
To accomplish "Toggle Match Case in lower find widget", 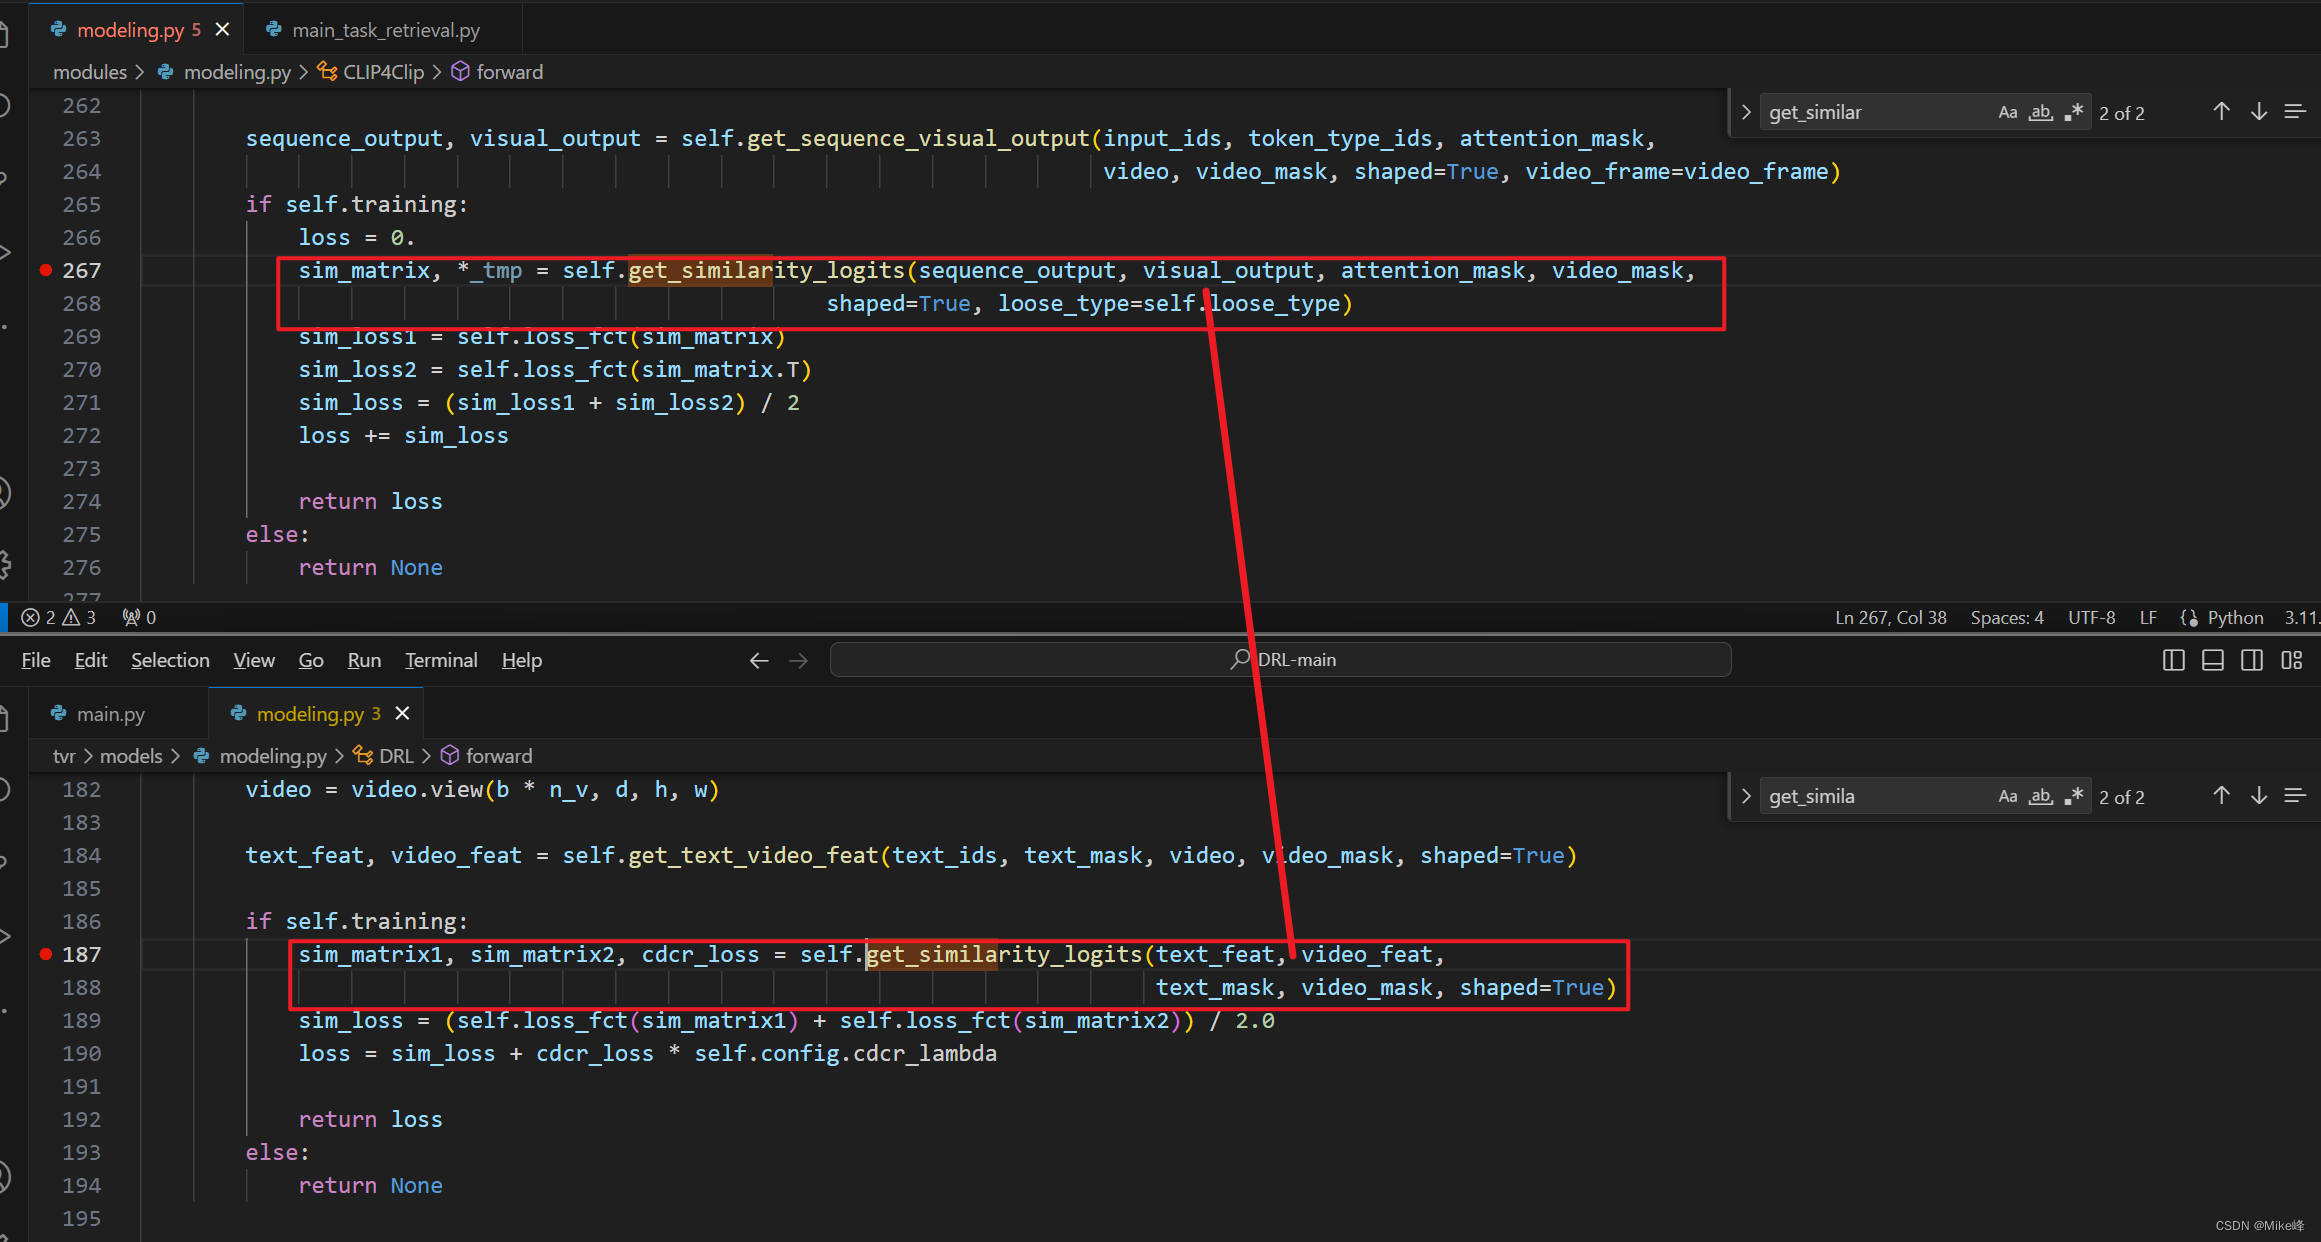I will tap(2007, 797).
